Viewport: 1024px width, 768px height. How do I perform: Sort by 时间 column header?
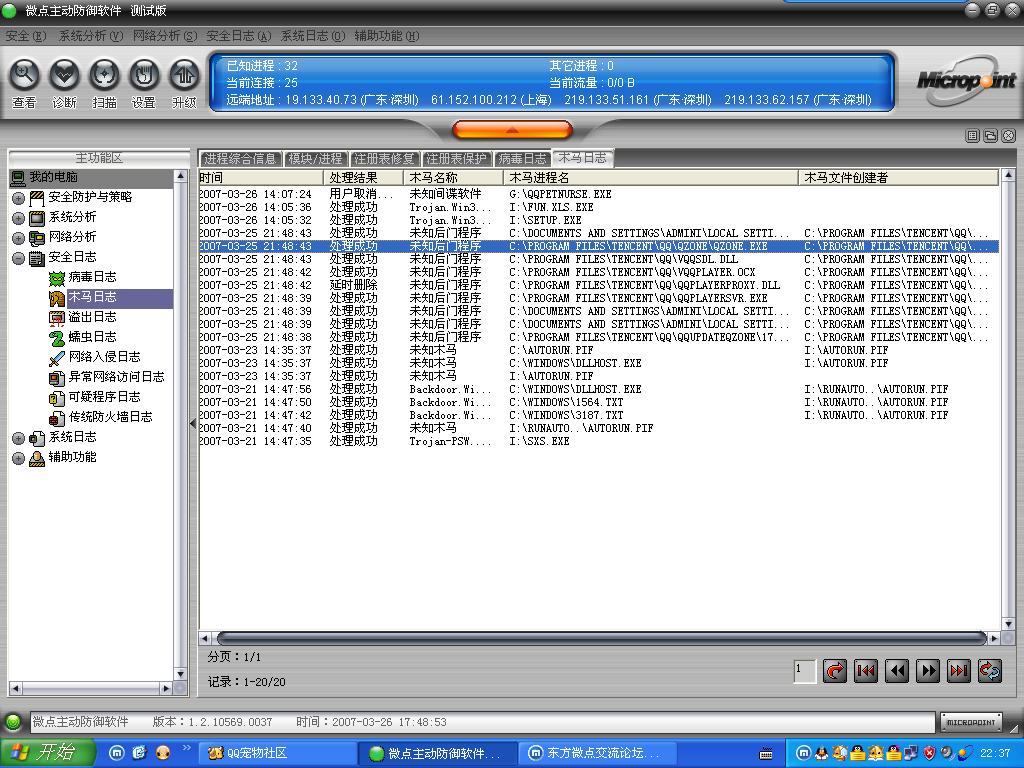(x=261, y=178)
